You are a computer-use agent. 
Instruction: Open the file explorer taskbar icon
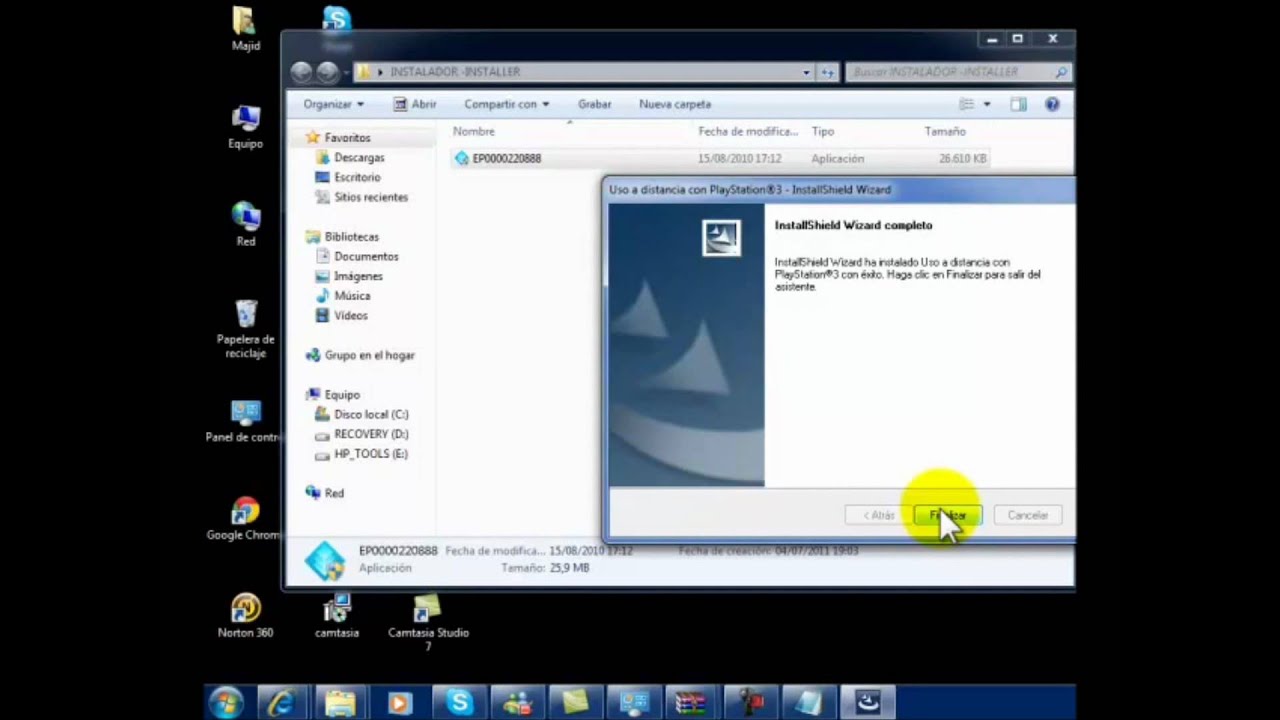(340, 703)
